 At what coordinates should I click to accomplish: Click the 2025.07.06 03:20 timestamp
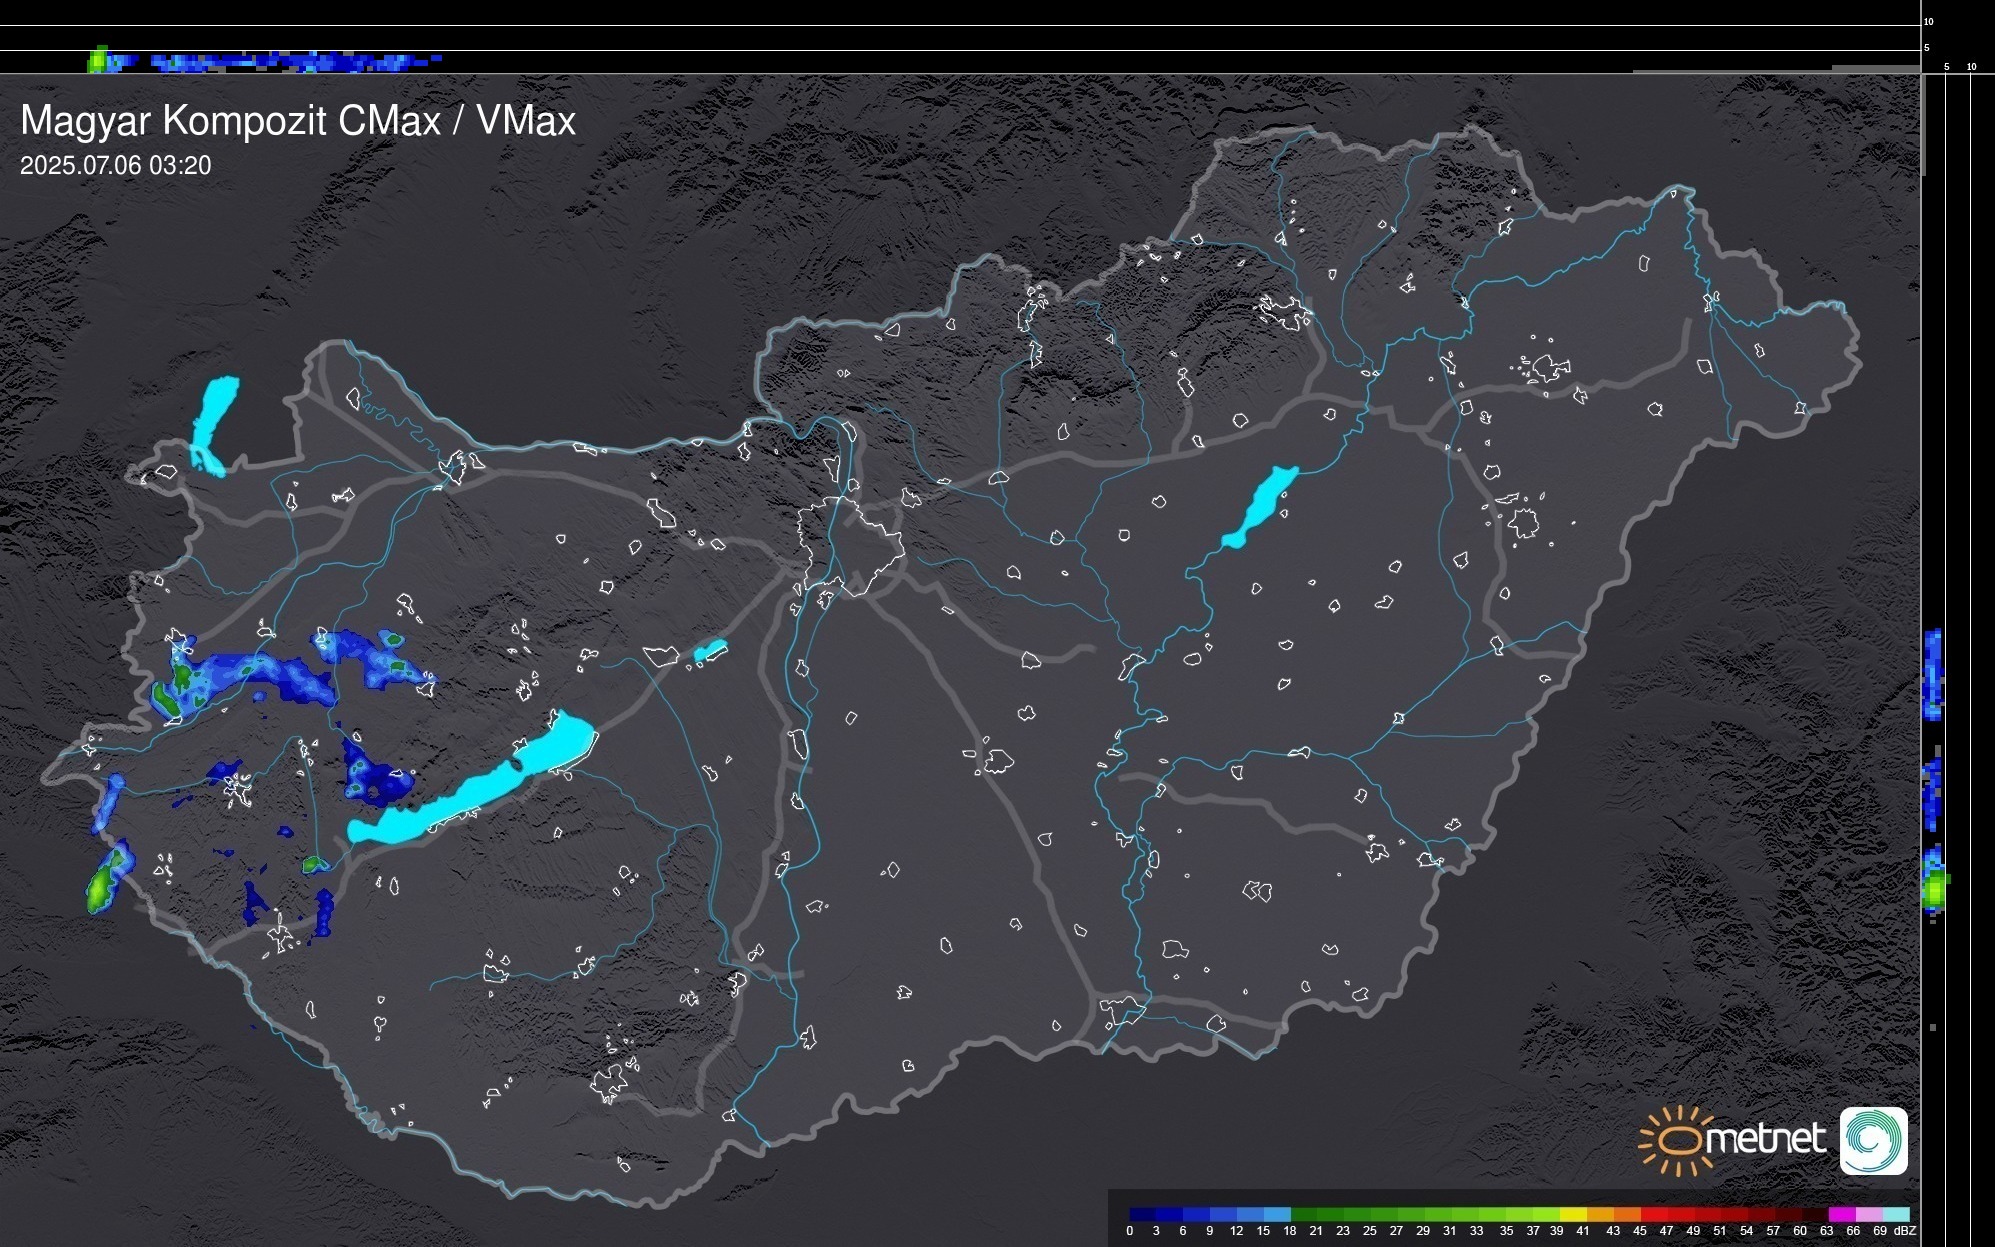[x=116, y=166]
